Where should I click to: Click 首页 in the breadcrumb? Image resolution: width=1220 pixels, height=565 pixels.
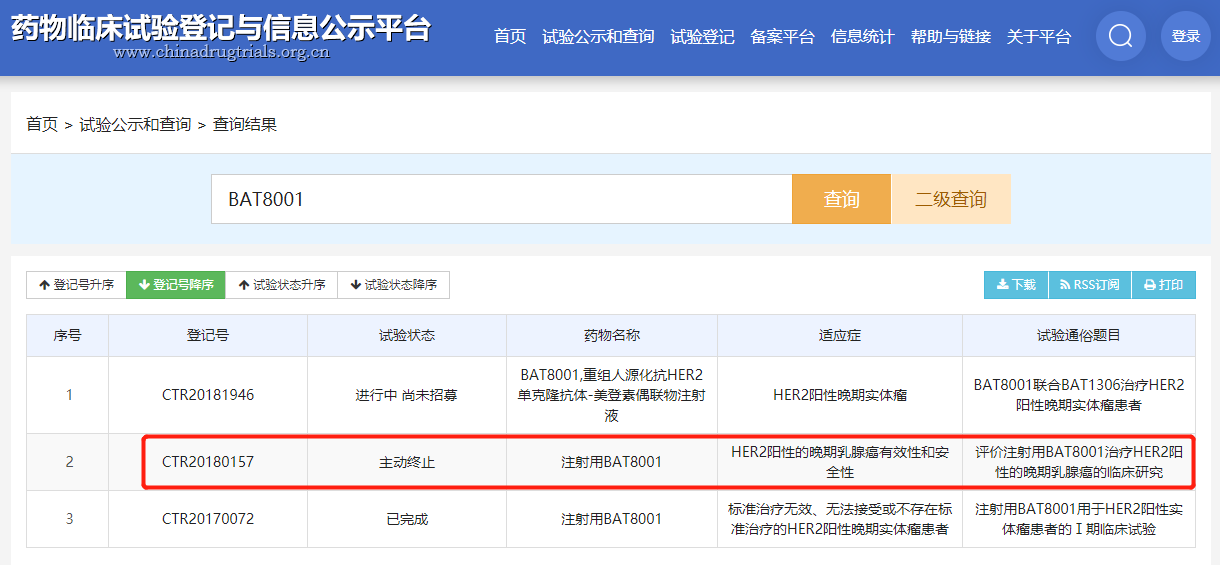[x=42, y=125]
